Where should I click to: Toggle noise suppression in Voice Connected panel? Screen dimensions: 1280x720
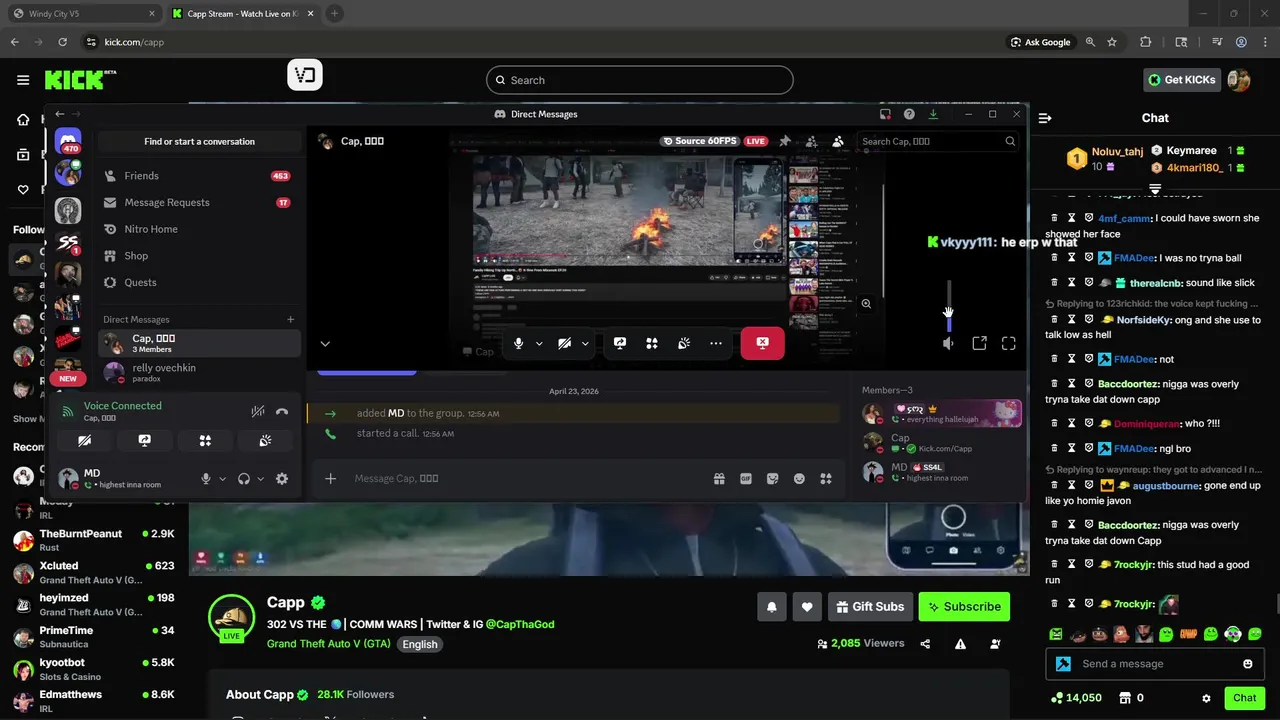click(x=257, y=411)
